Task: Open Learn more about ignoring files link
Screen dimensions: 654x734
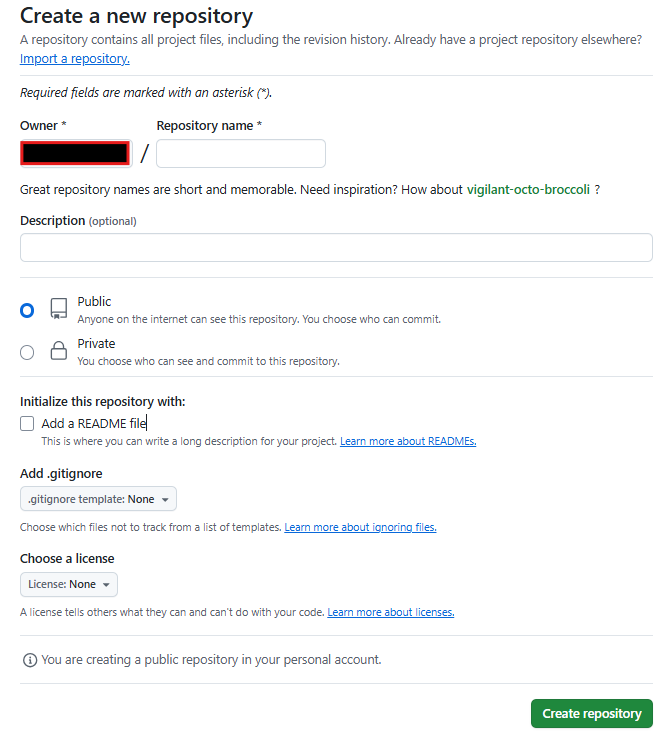Action: 360,528
